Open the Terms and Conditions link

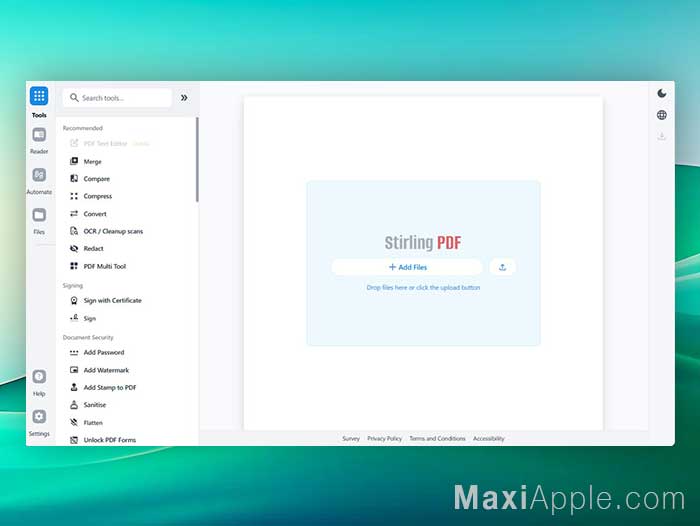pos(437,438)
